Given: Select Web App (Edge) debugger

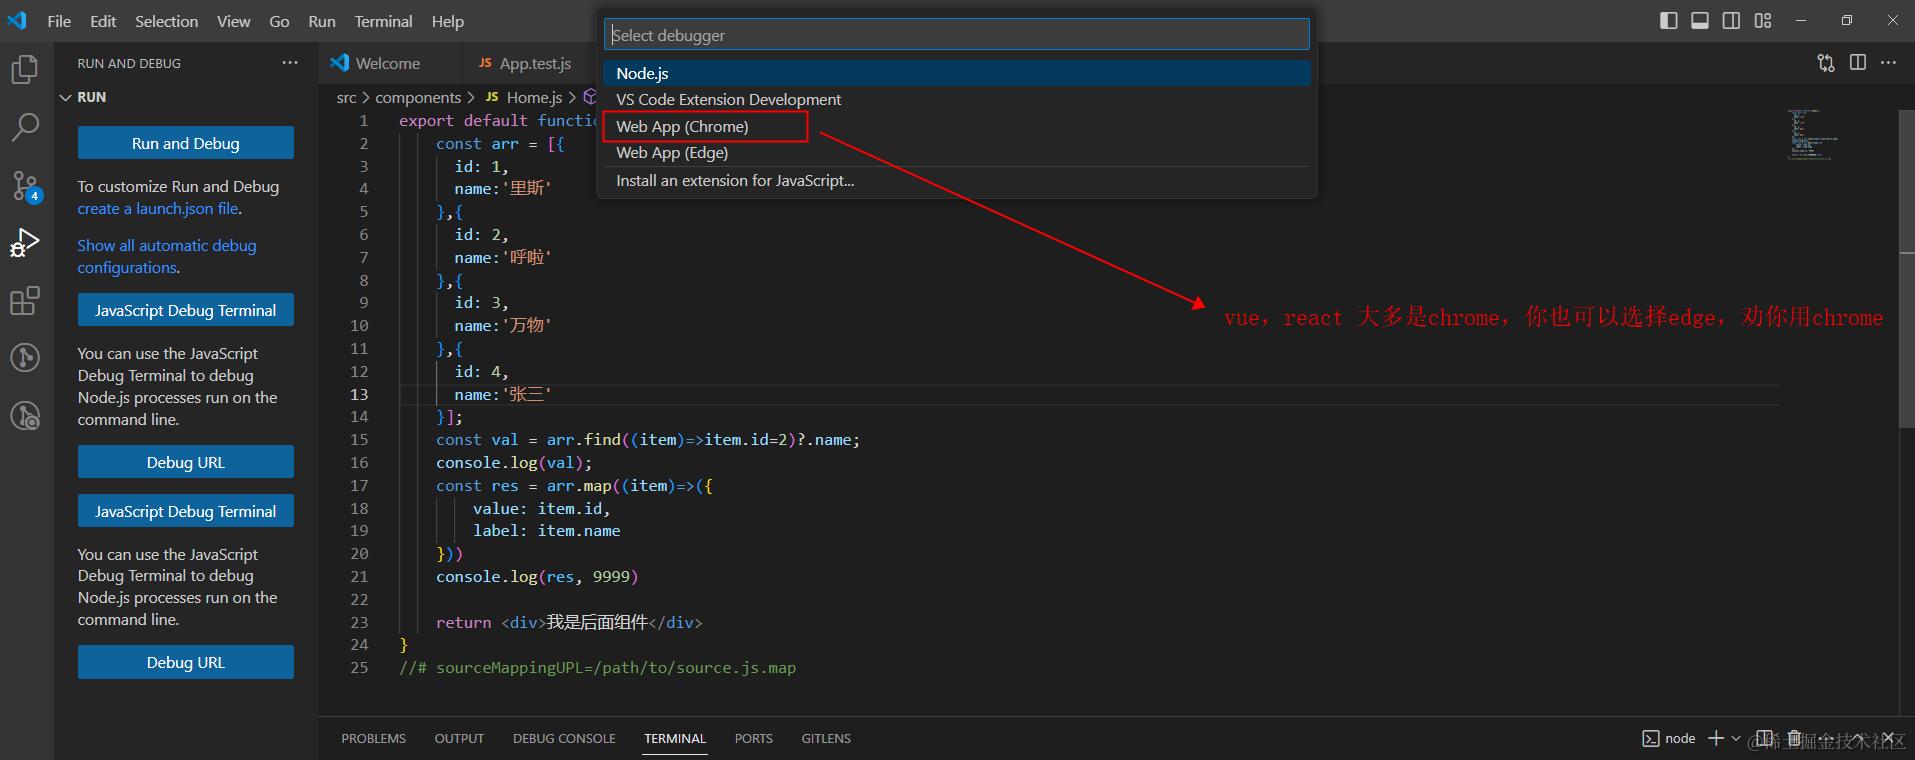Looking at the screenshot, I should click(x=957, y=152).
